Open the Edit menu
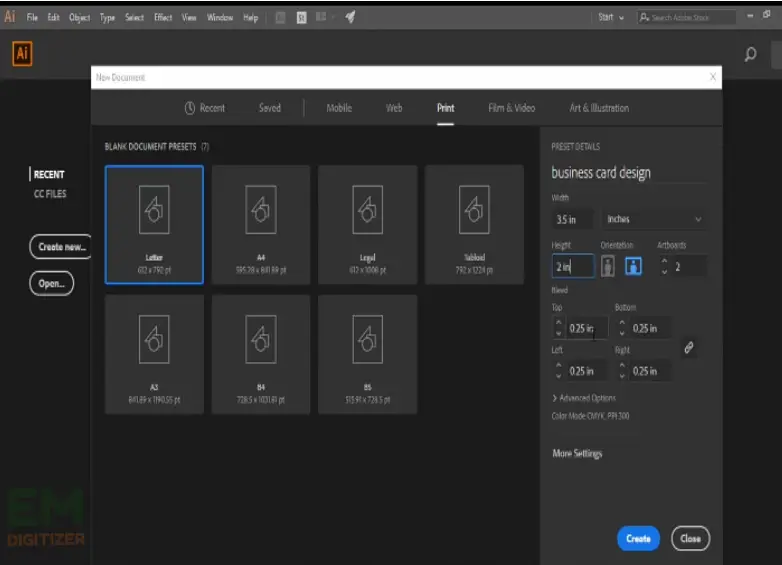Image resolution: width=782 pixels, height=565 pixels. [x=53, y=17]
